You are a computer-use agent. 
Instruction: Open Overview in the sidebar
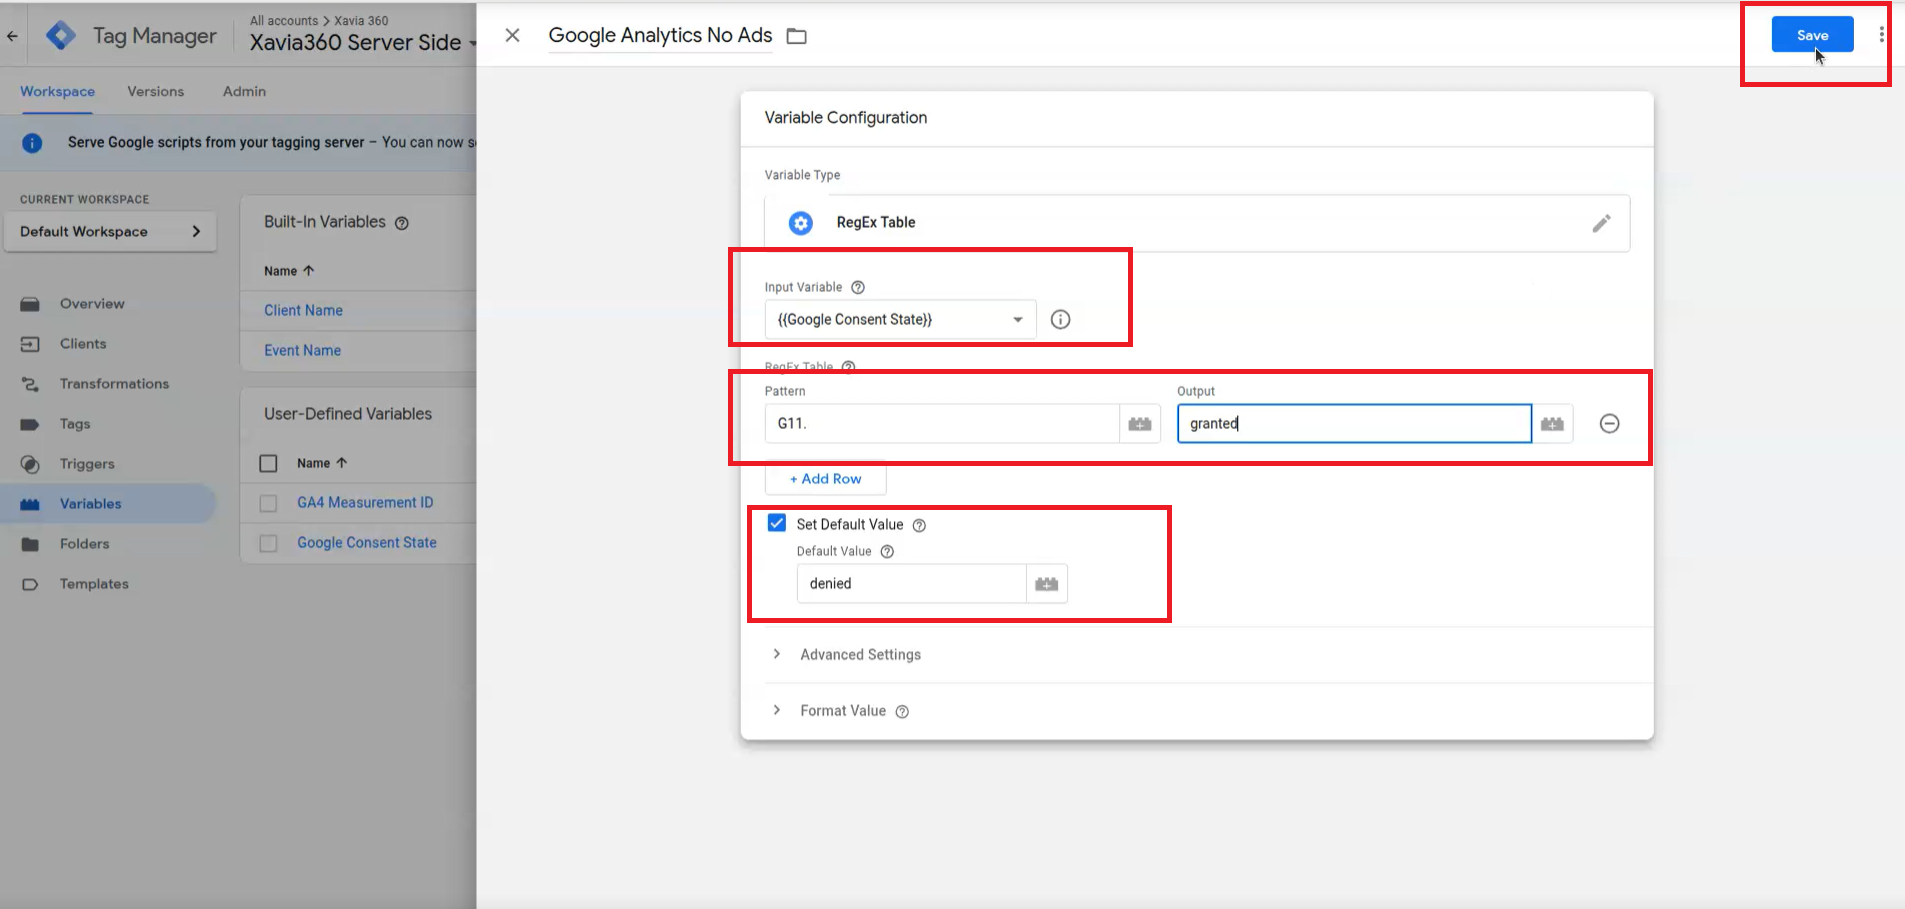[92, 304]
